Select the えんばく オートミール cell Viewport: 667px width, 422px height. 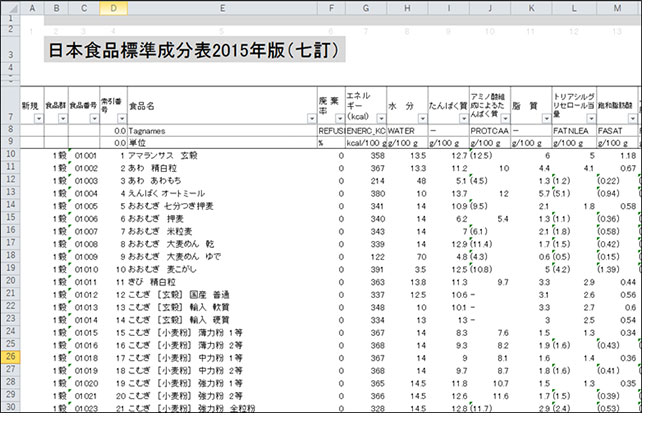coord(222,194)
